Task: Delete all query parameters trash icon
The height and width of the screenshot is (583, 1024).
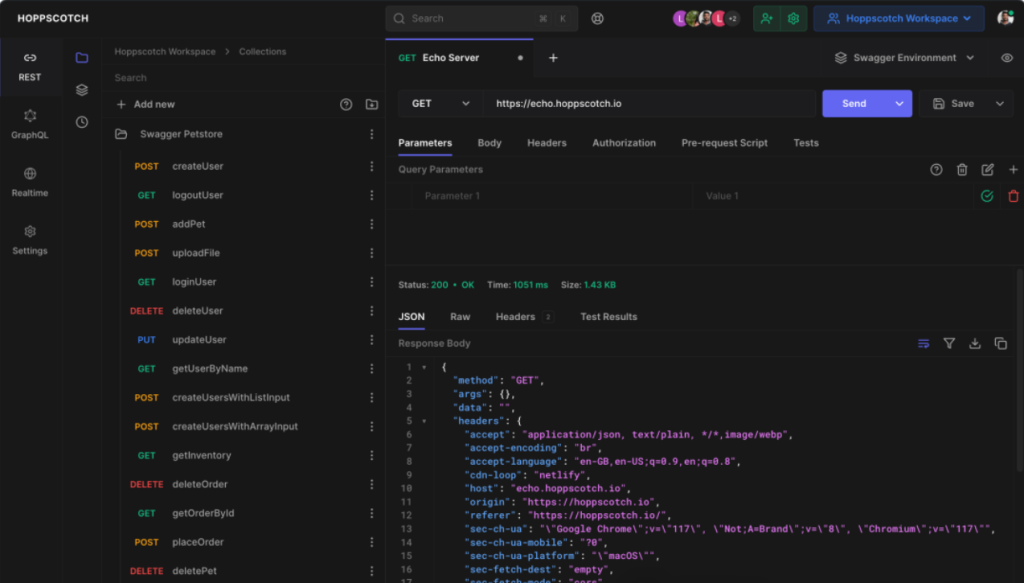Action: [x=962, y=170]
